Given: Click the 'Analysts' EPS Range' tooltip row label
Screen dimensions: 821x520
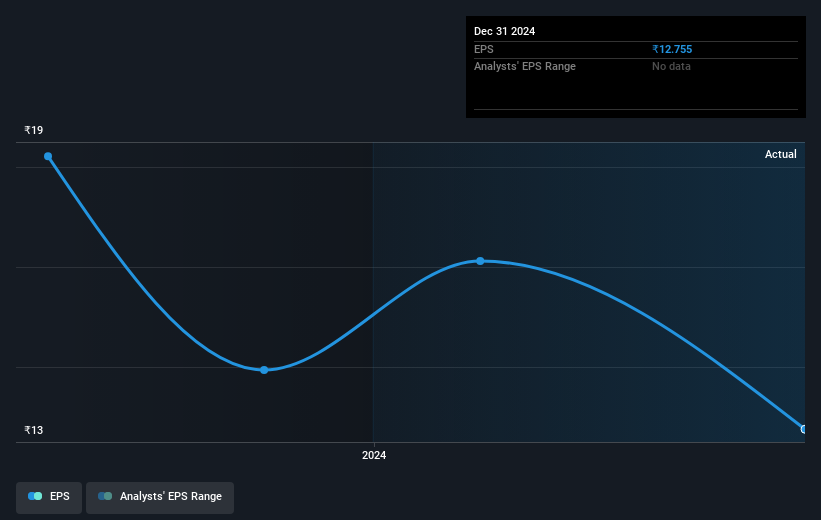Looking at the screenshot, I should [525, 67].
